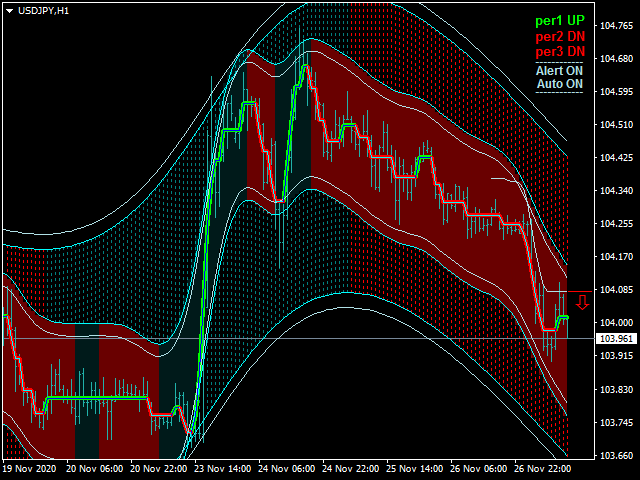Click the 103.660 price level on the scale

coord(613,455)
